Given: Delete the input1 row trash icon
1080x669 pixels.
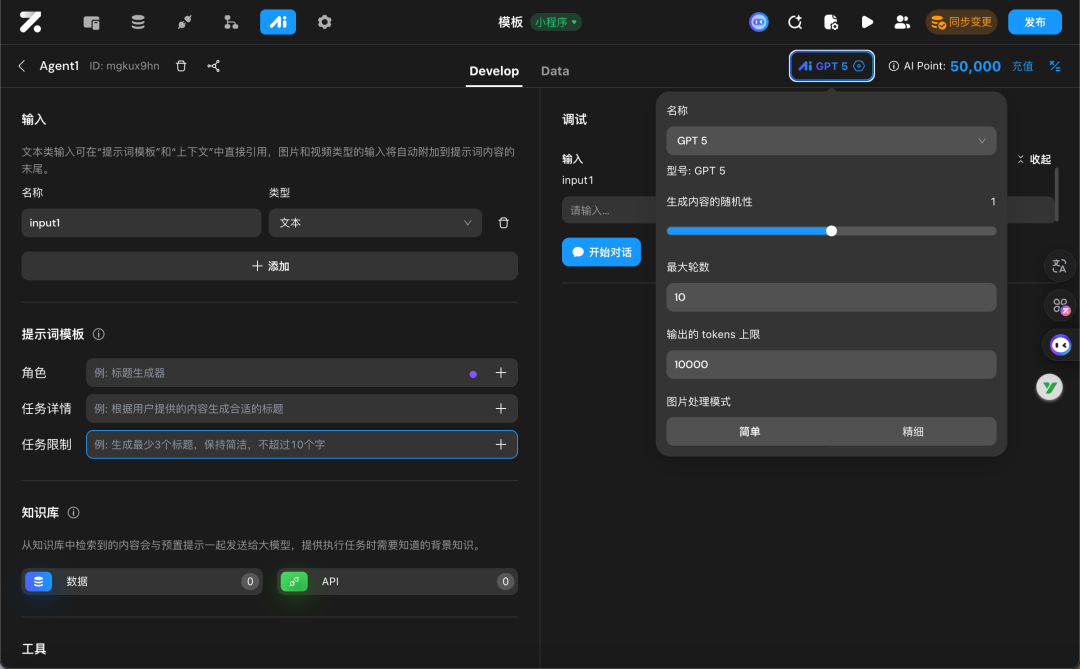Looking at the screenshot, I should [x=503, y=223].
